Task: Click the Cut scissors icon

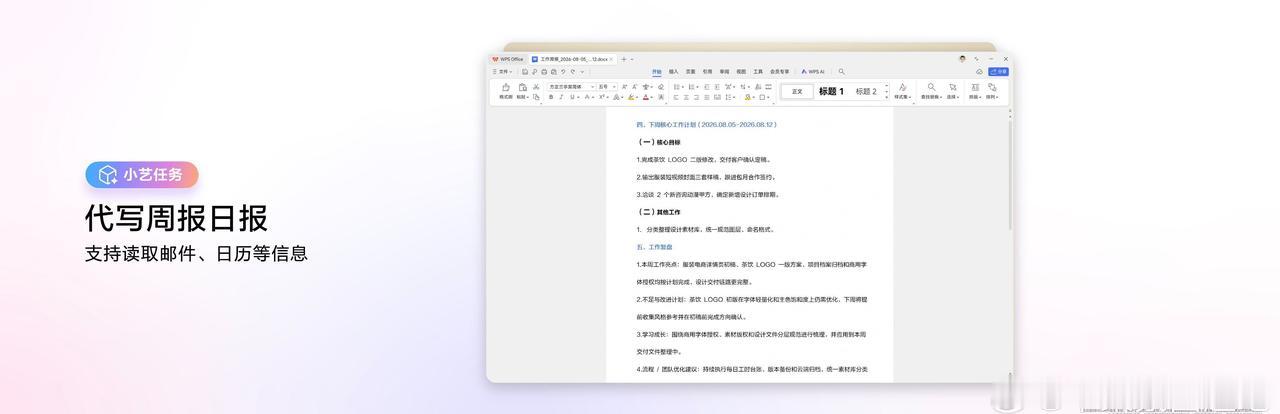Action: 536,87
